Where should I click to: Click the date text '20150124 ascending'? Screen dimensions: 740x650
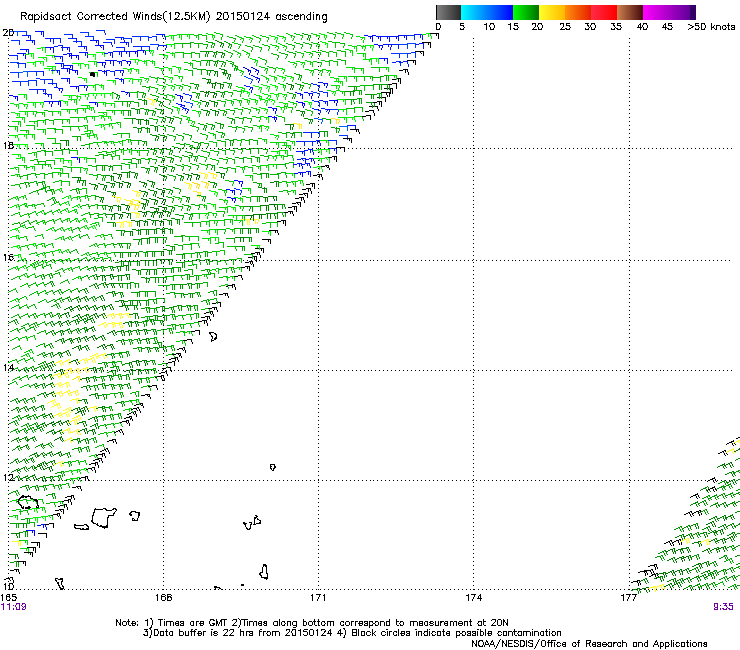point(271,17)
